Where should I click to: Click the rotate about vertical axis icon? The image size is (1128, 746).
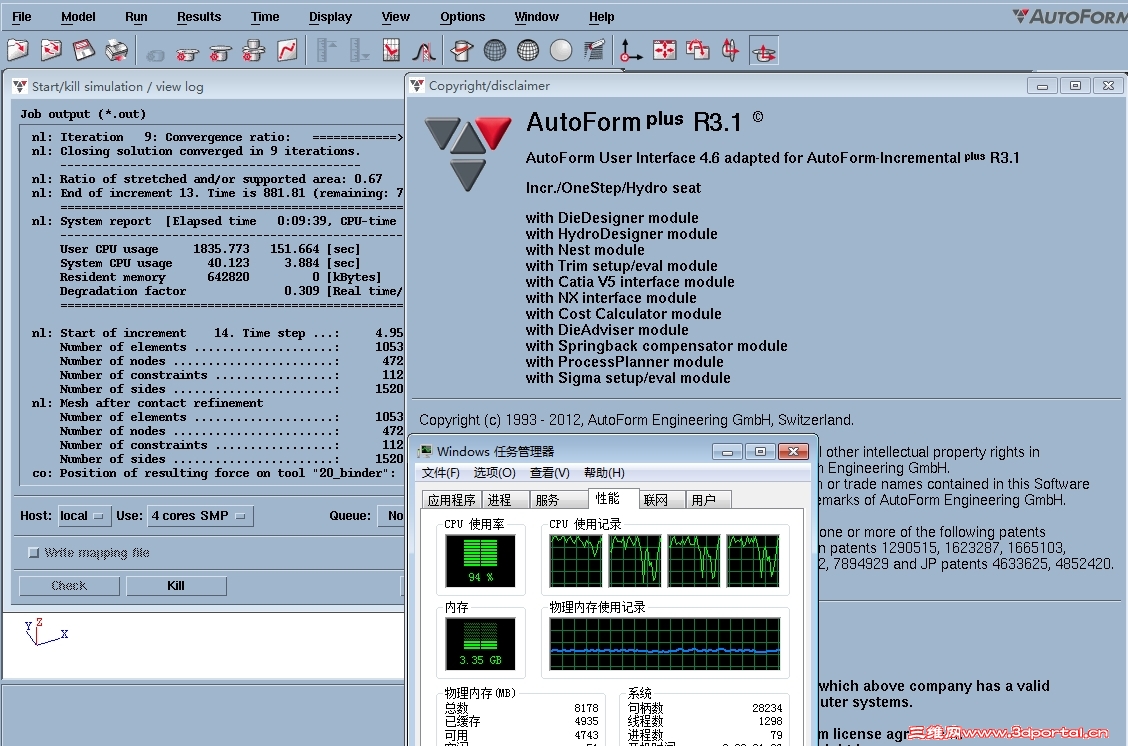pyautogui.click(x=730, y=50)
